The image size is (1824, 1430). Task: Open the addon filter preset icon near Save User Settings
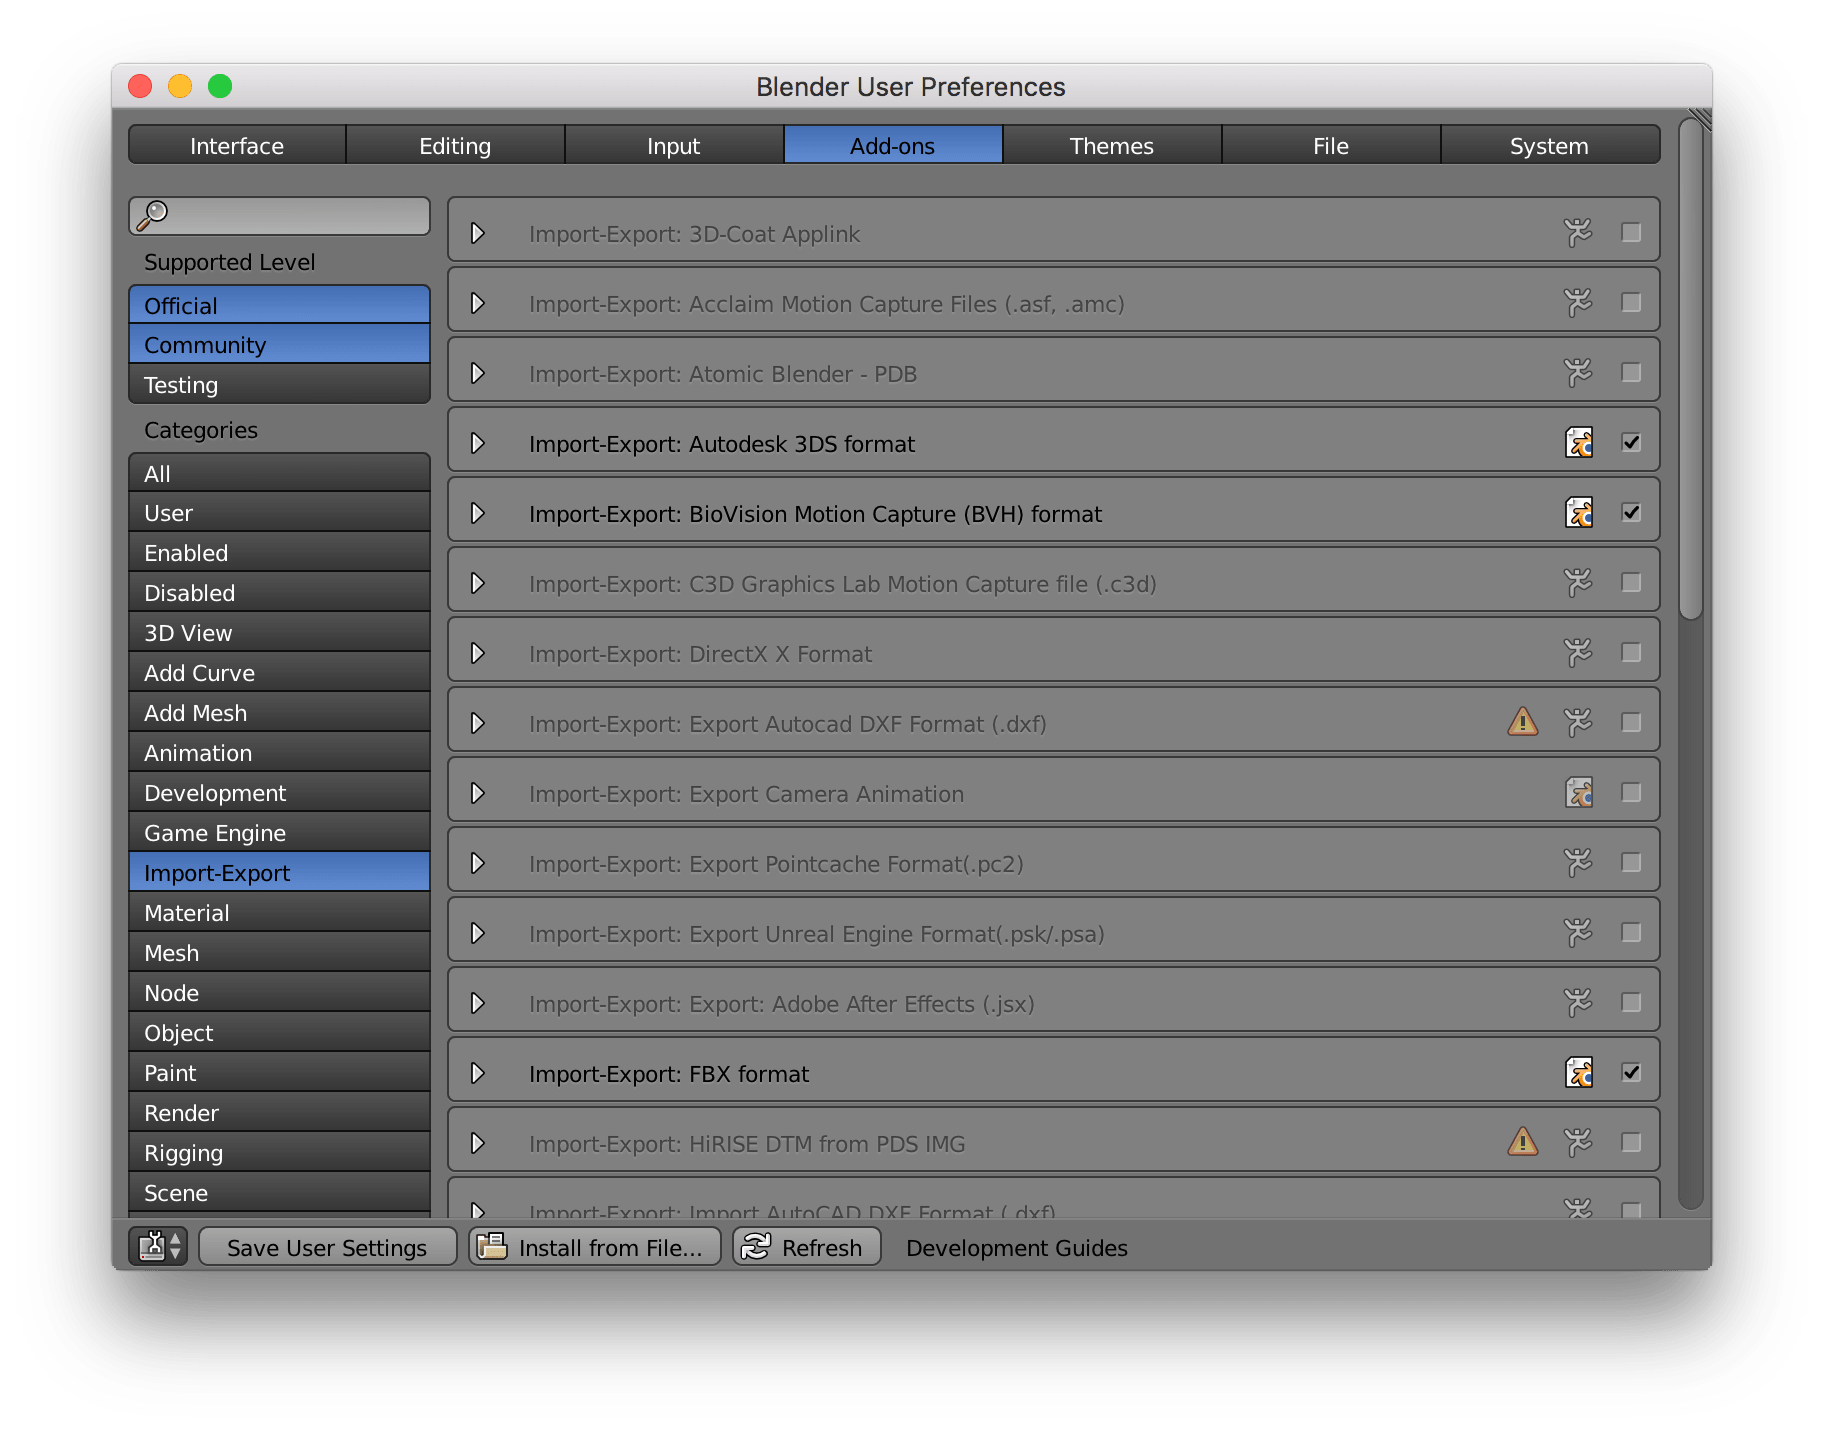click(x=157, y=1247)
